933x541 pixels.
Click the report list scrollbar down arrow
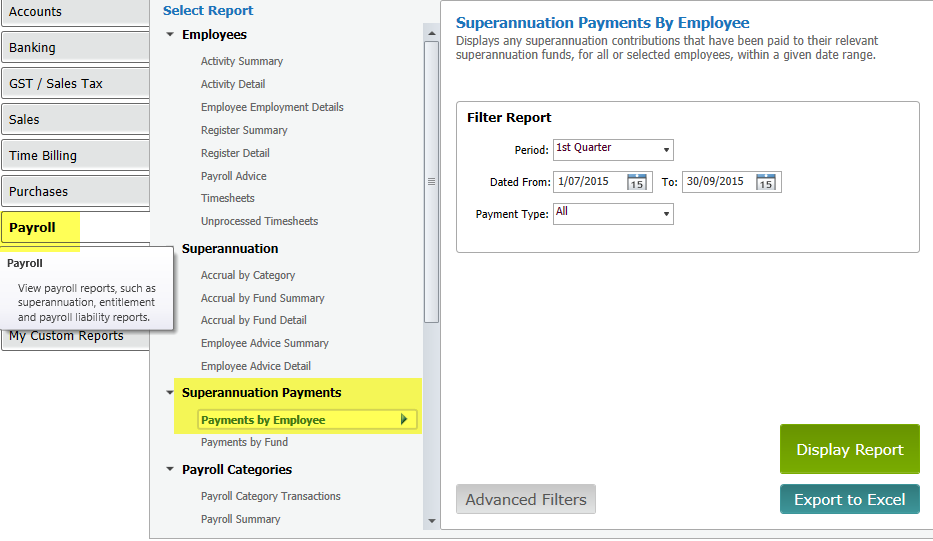click(431, 521)
